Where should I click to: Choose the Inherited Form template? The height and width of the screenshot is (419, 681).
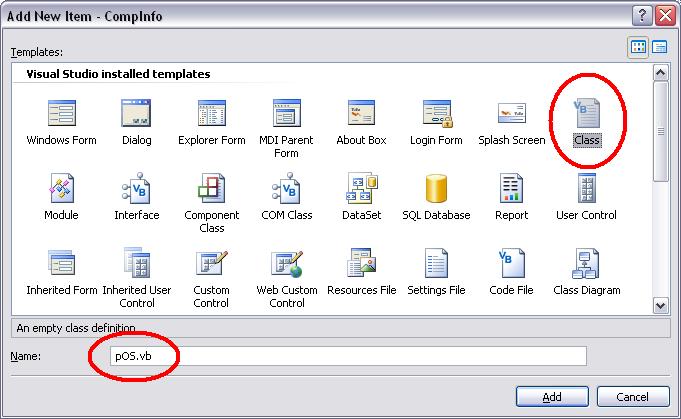click(x=62, y=271)
